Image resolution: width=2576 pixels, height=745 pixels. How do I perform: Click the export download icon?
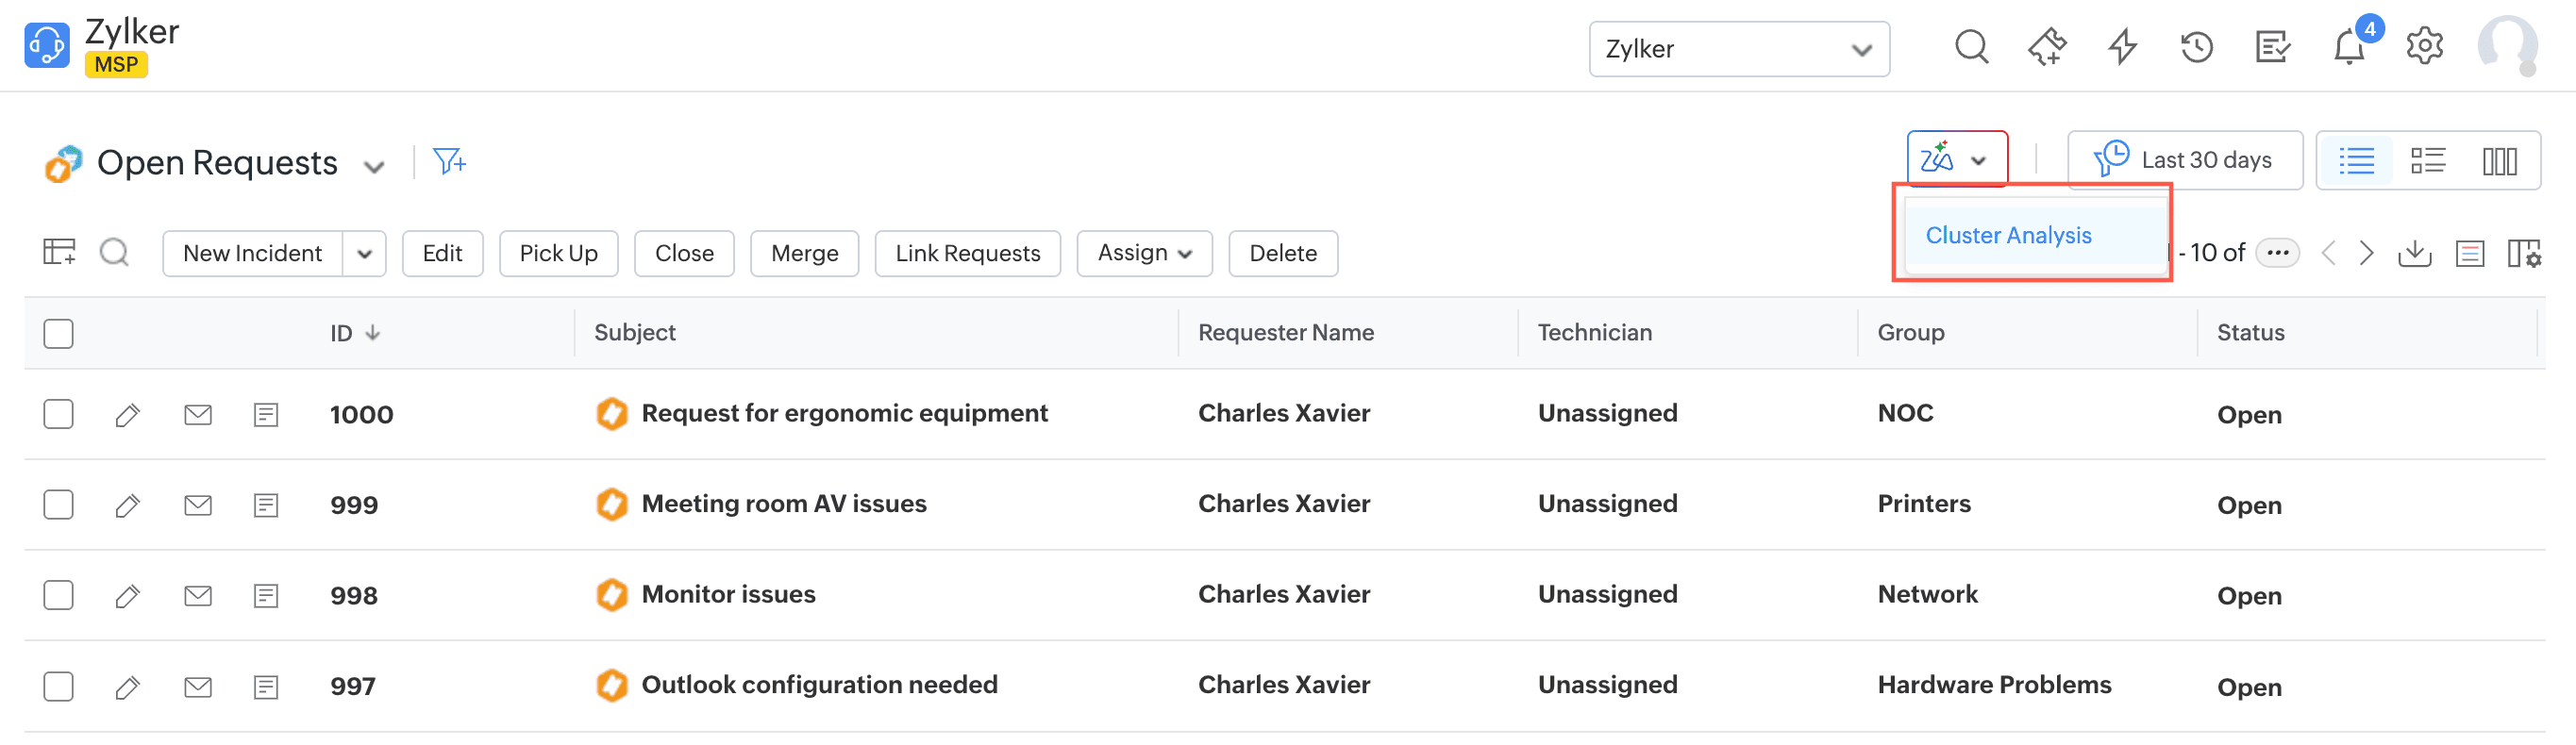(2414, 253)
